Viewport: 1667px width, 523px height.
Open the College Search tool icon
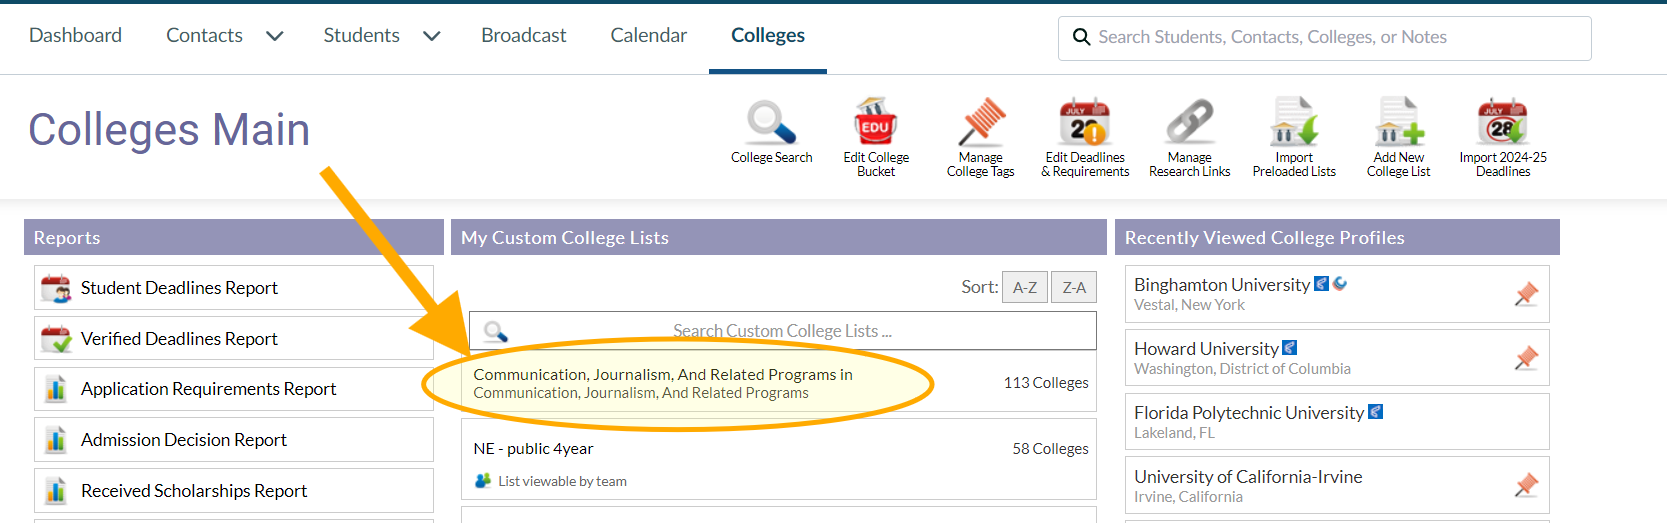(771, 124)
